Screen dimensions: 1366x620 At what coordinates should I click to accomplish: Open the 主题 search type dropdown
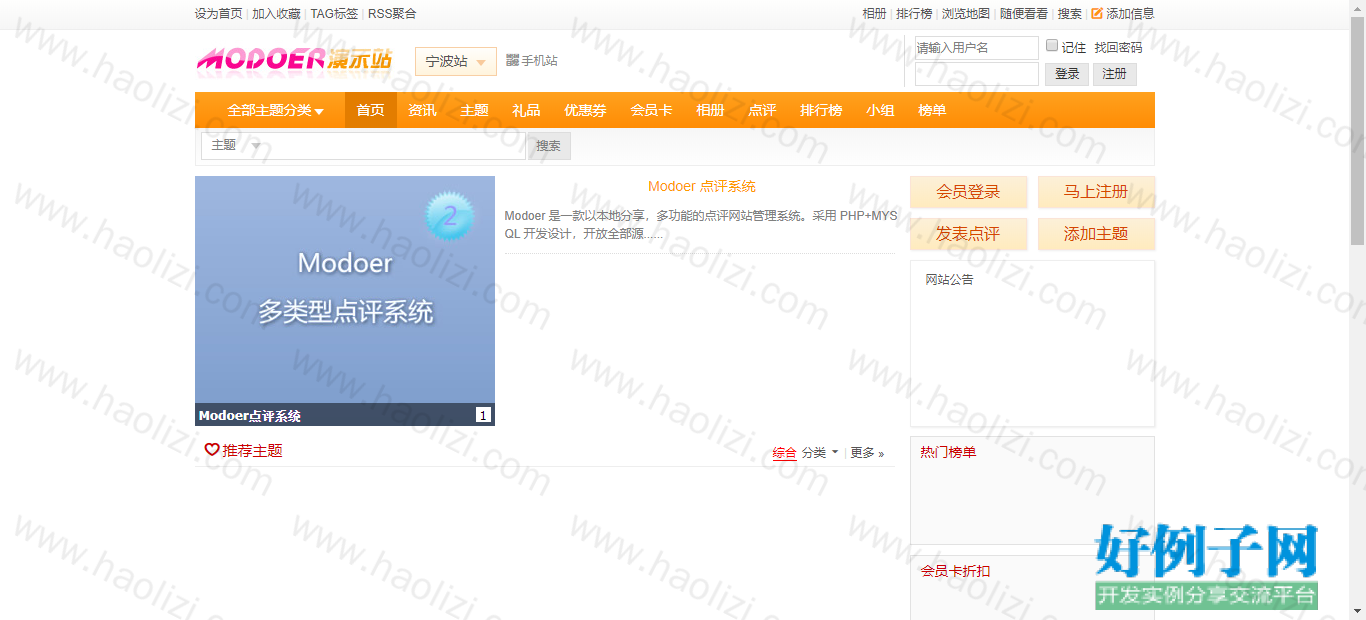[236, 146]
